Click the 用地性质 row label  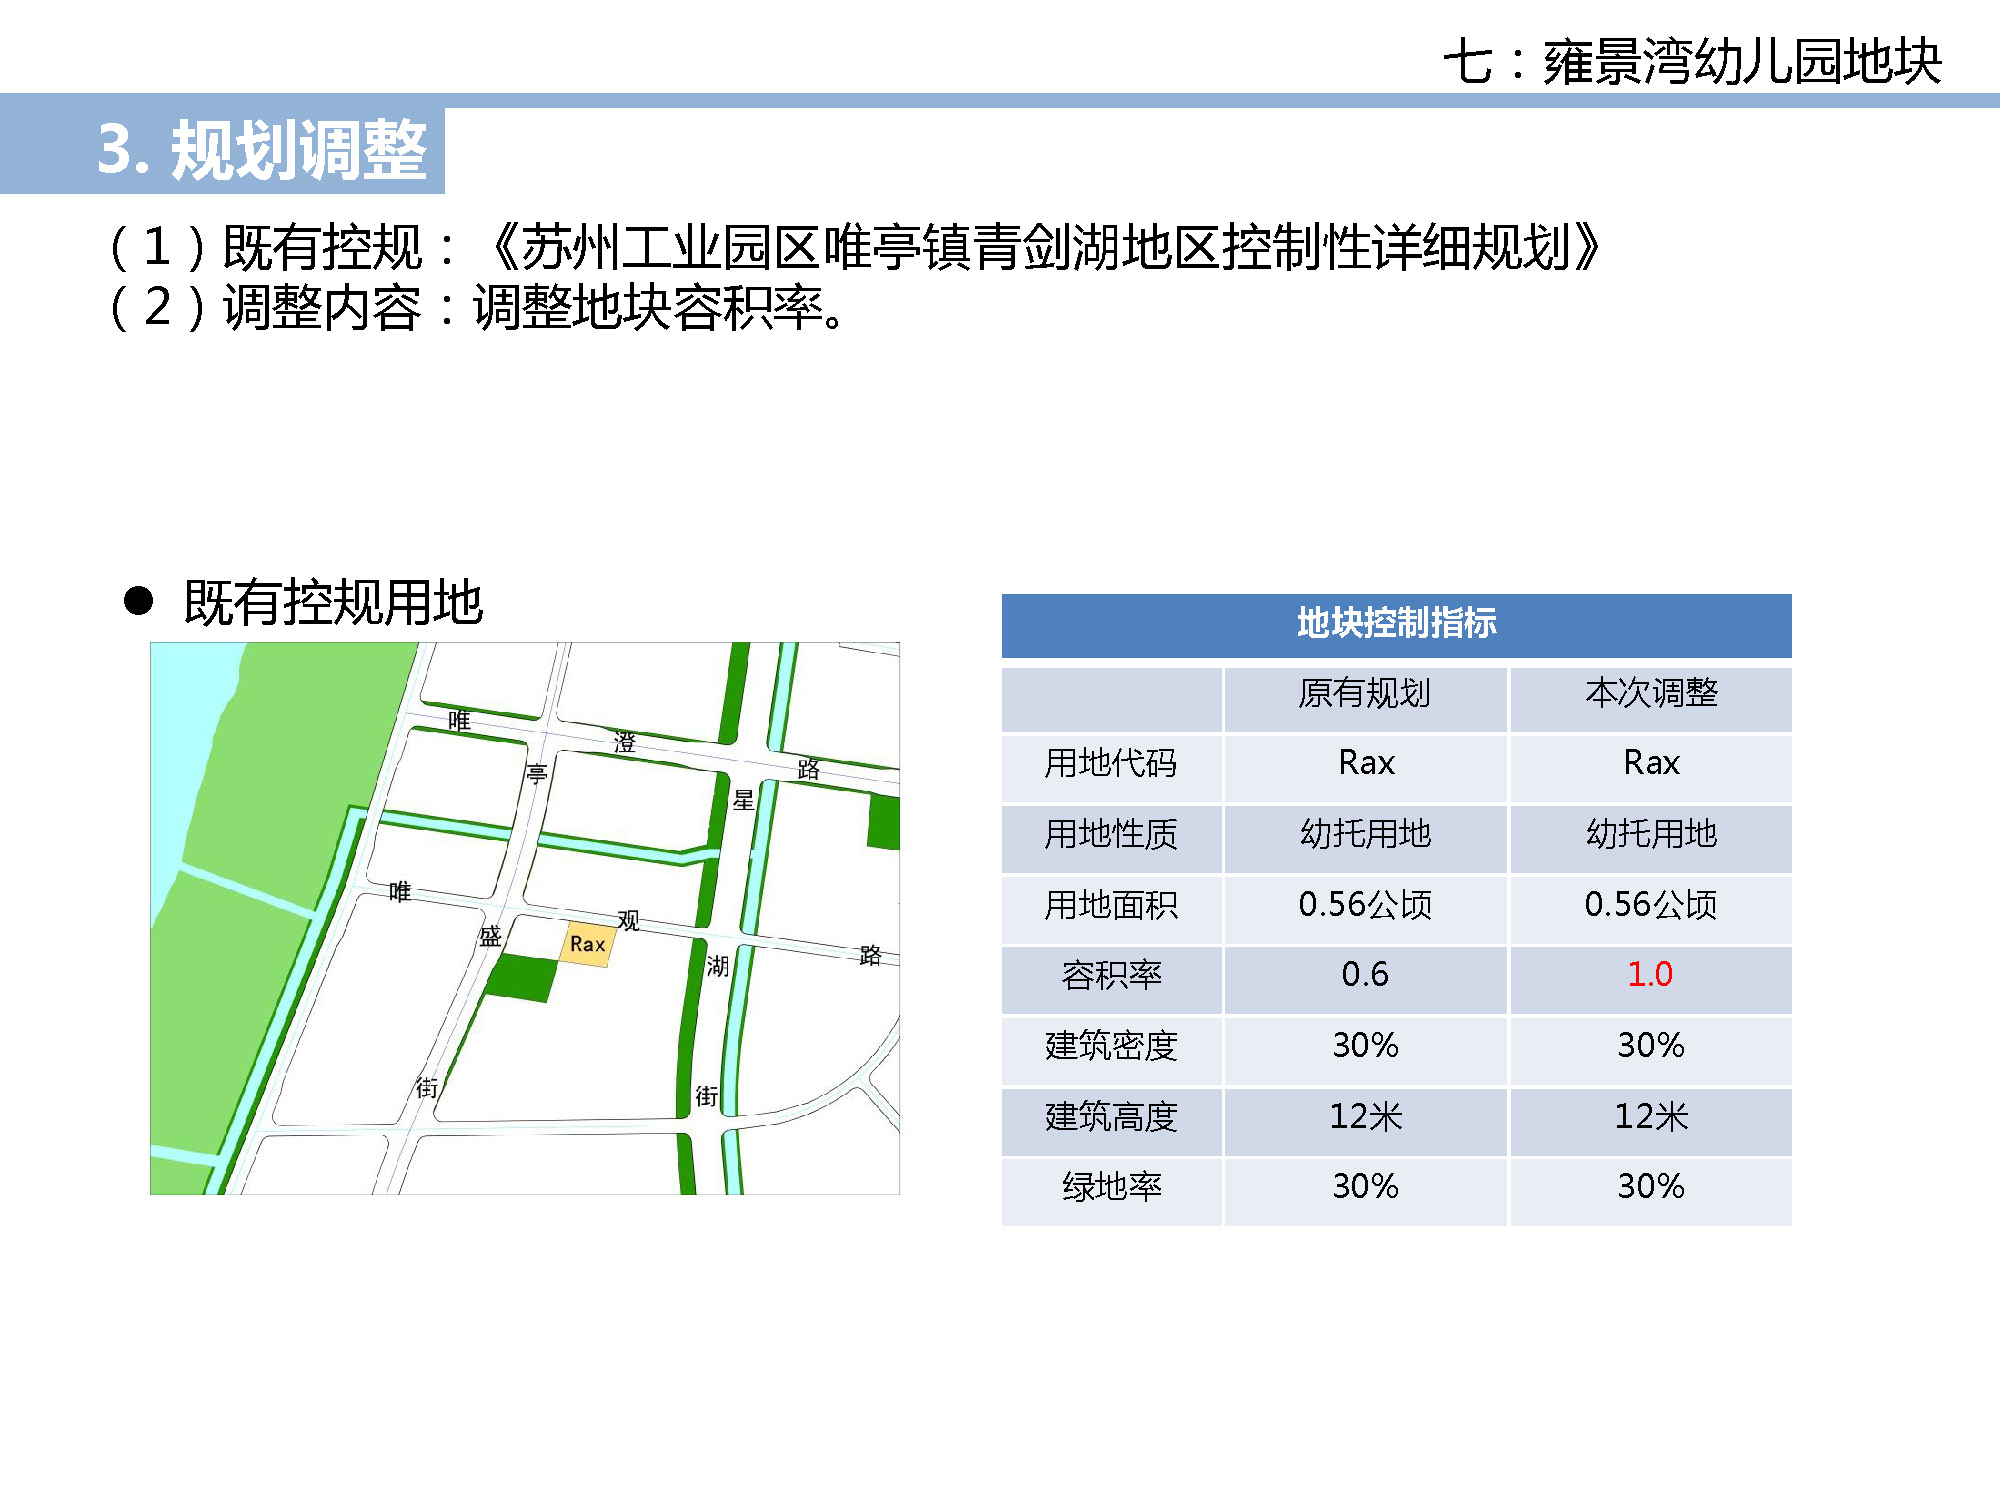pos(1111,834)
